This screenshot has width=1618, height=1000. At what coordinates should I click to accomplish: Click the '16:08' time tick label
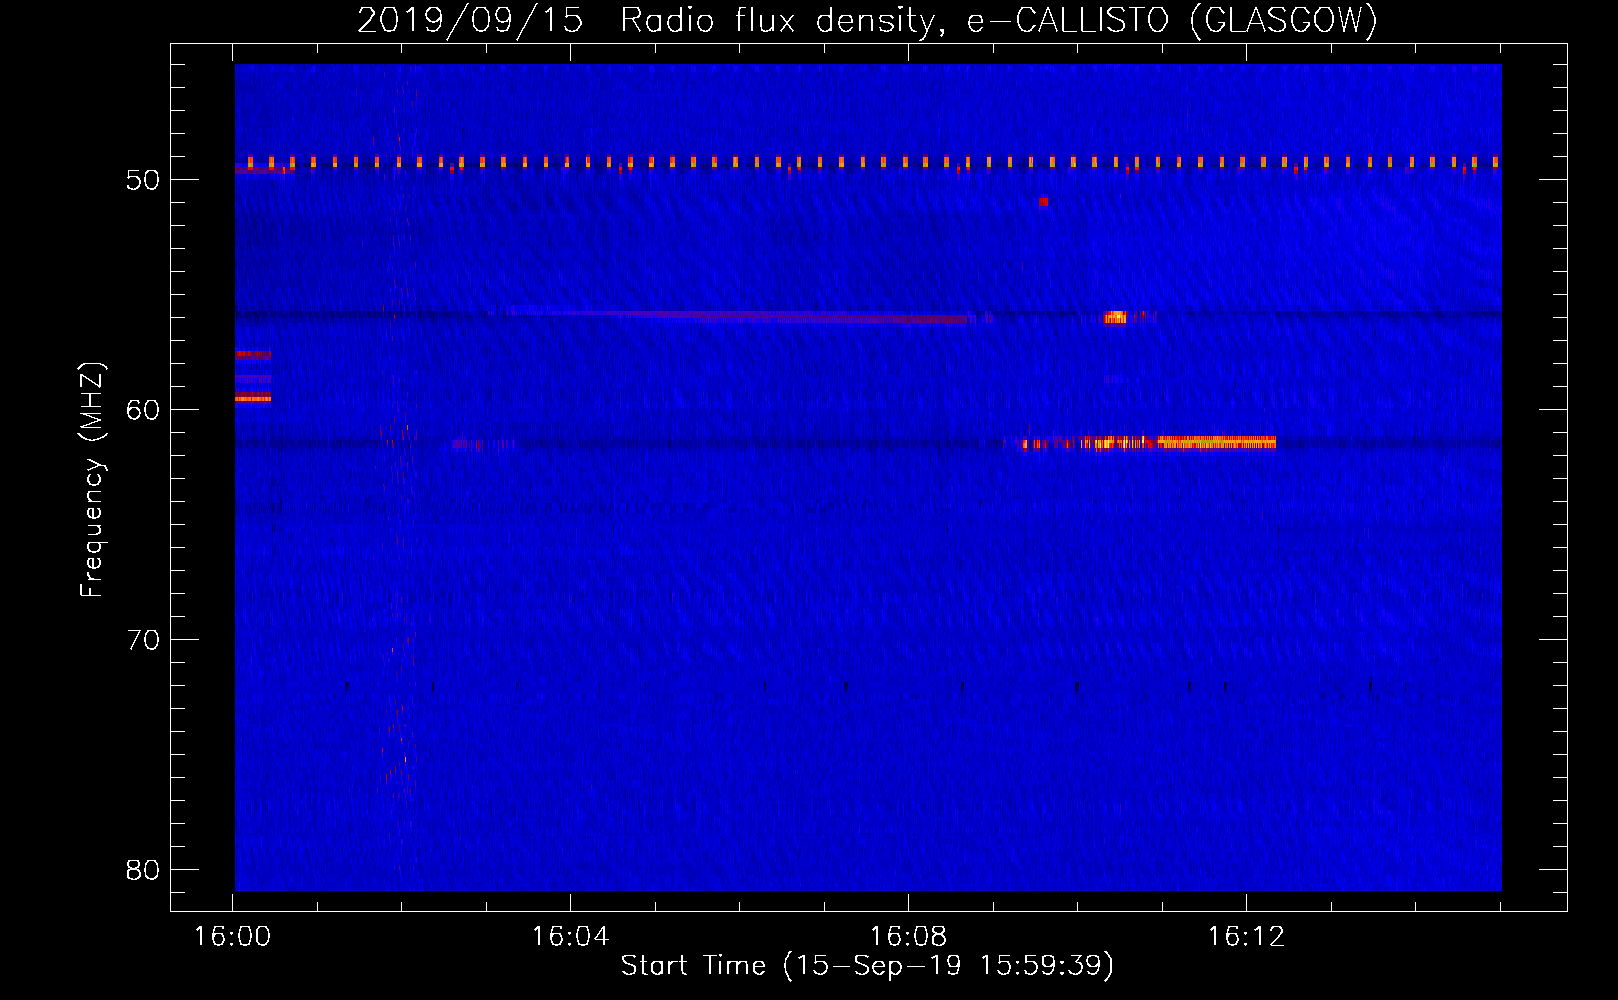coord(908,936)
